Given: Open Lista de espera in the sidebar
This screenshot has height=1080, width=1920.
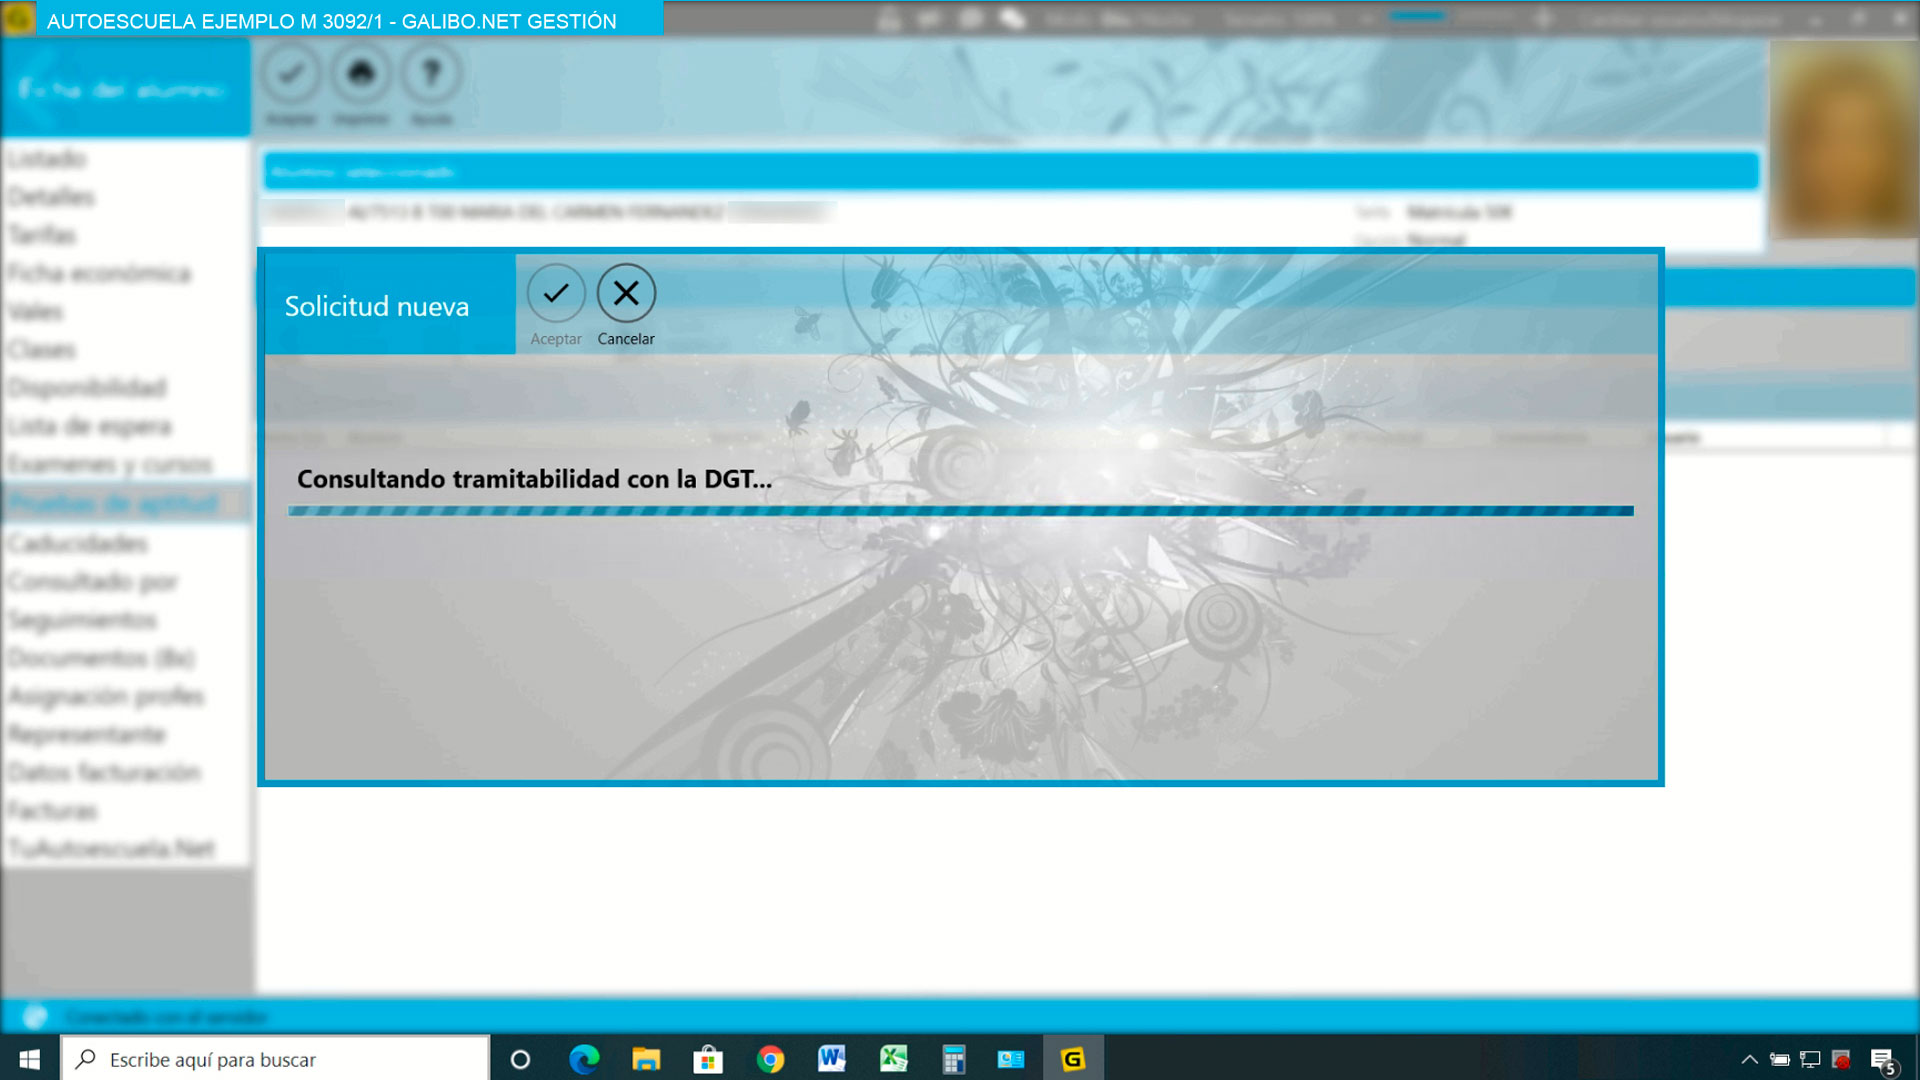Looking at the screenshot, I should 89,426.
